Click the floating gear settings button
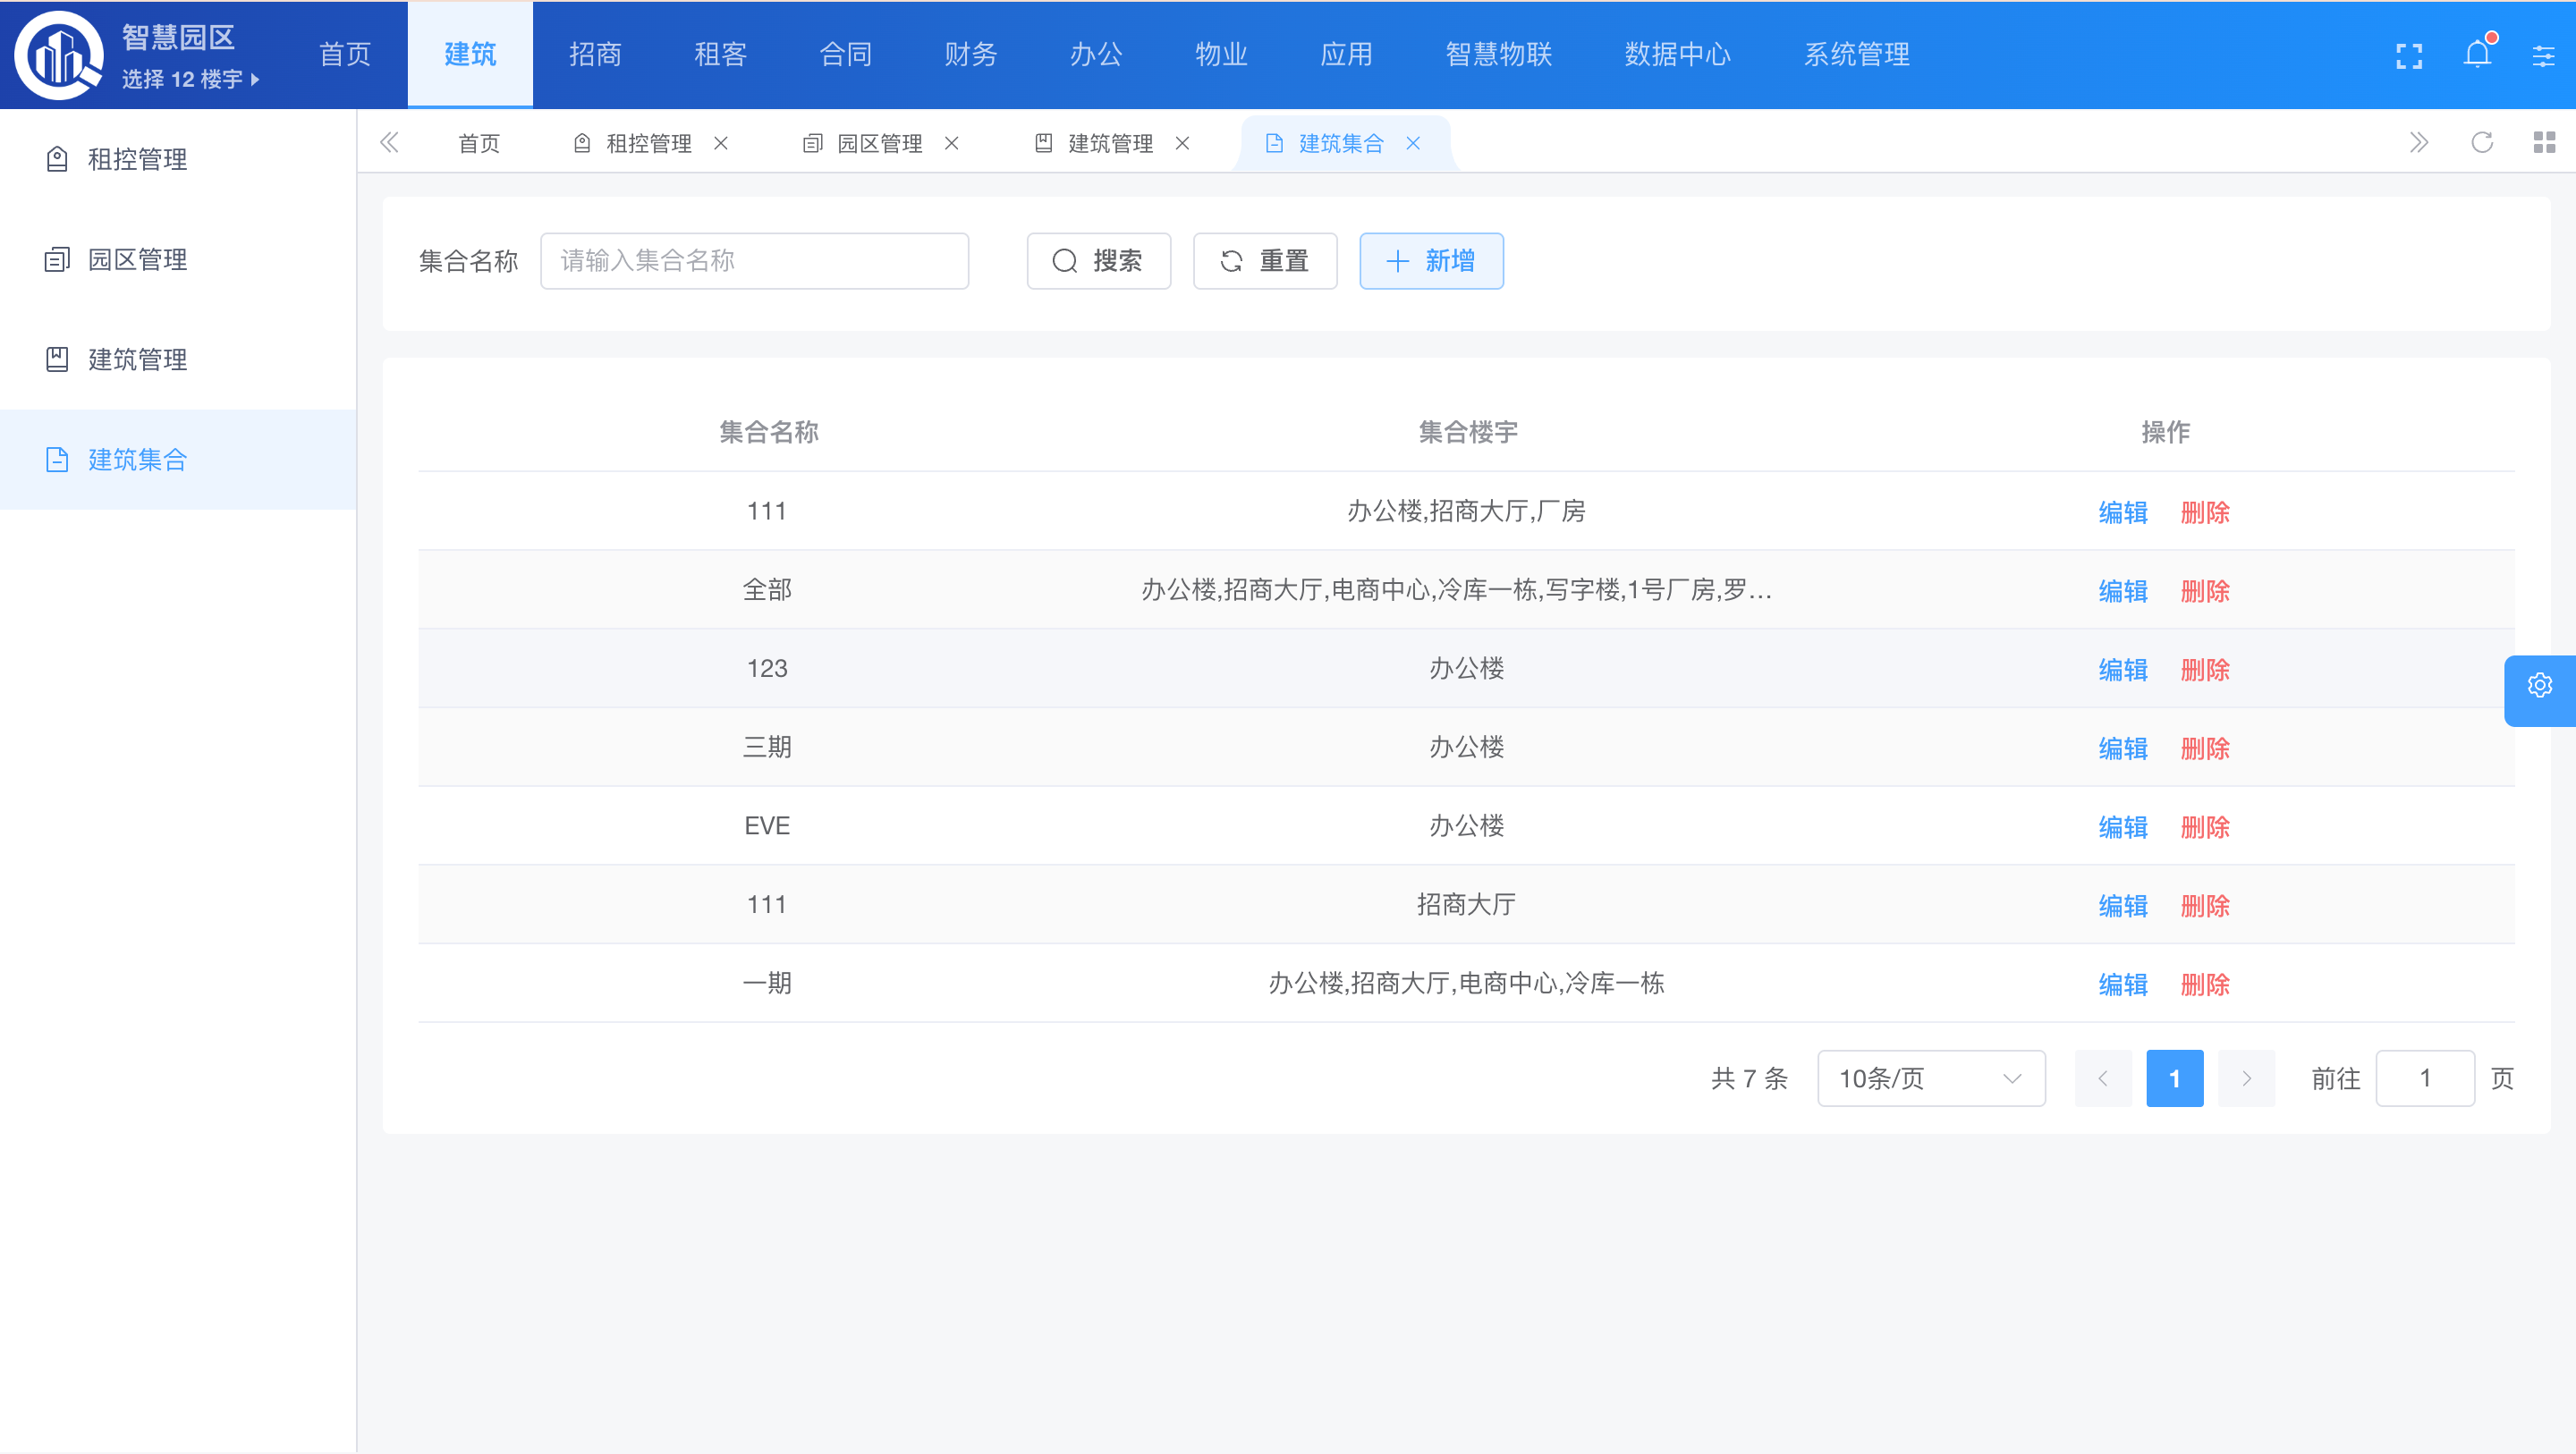The width and height of the screenshot is (2576, 1454). [2539, 686]
